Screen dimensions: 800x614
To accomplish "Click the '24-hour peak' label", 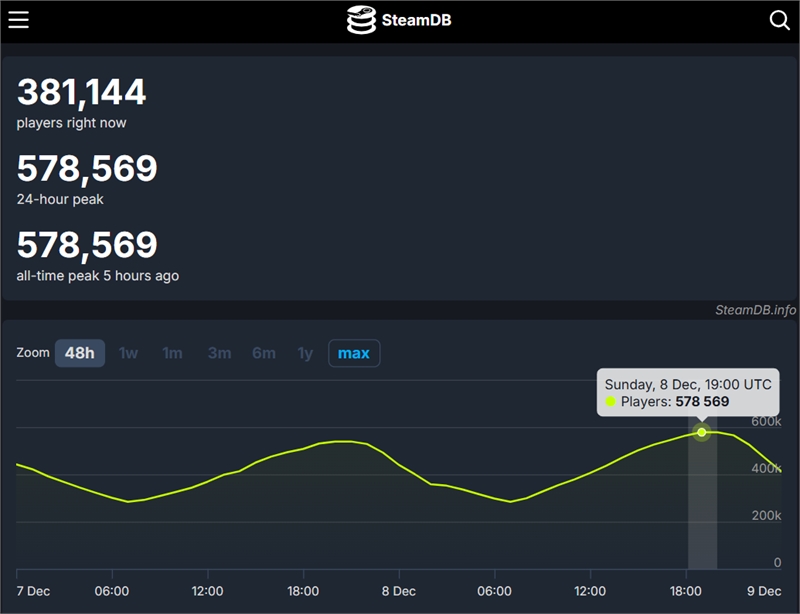I will [60, 199].
